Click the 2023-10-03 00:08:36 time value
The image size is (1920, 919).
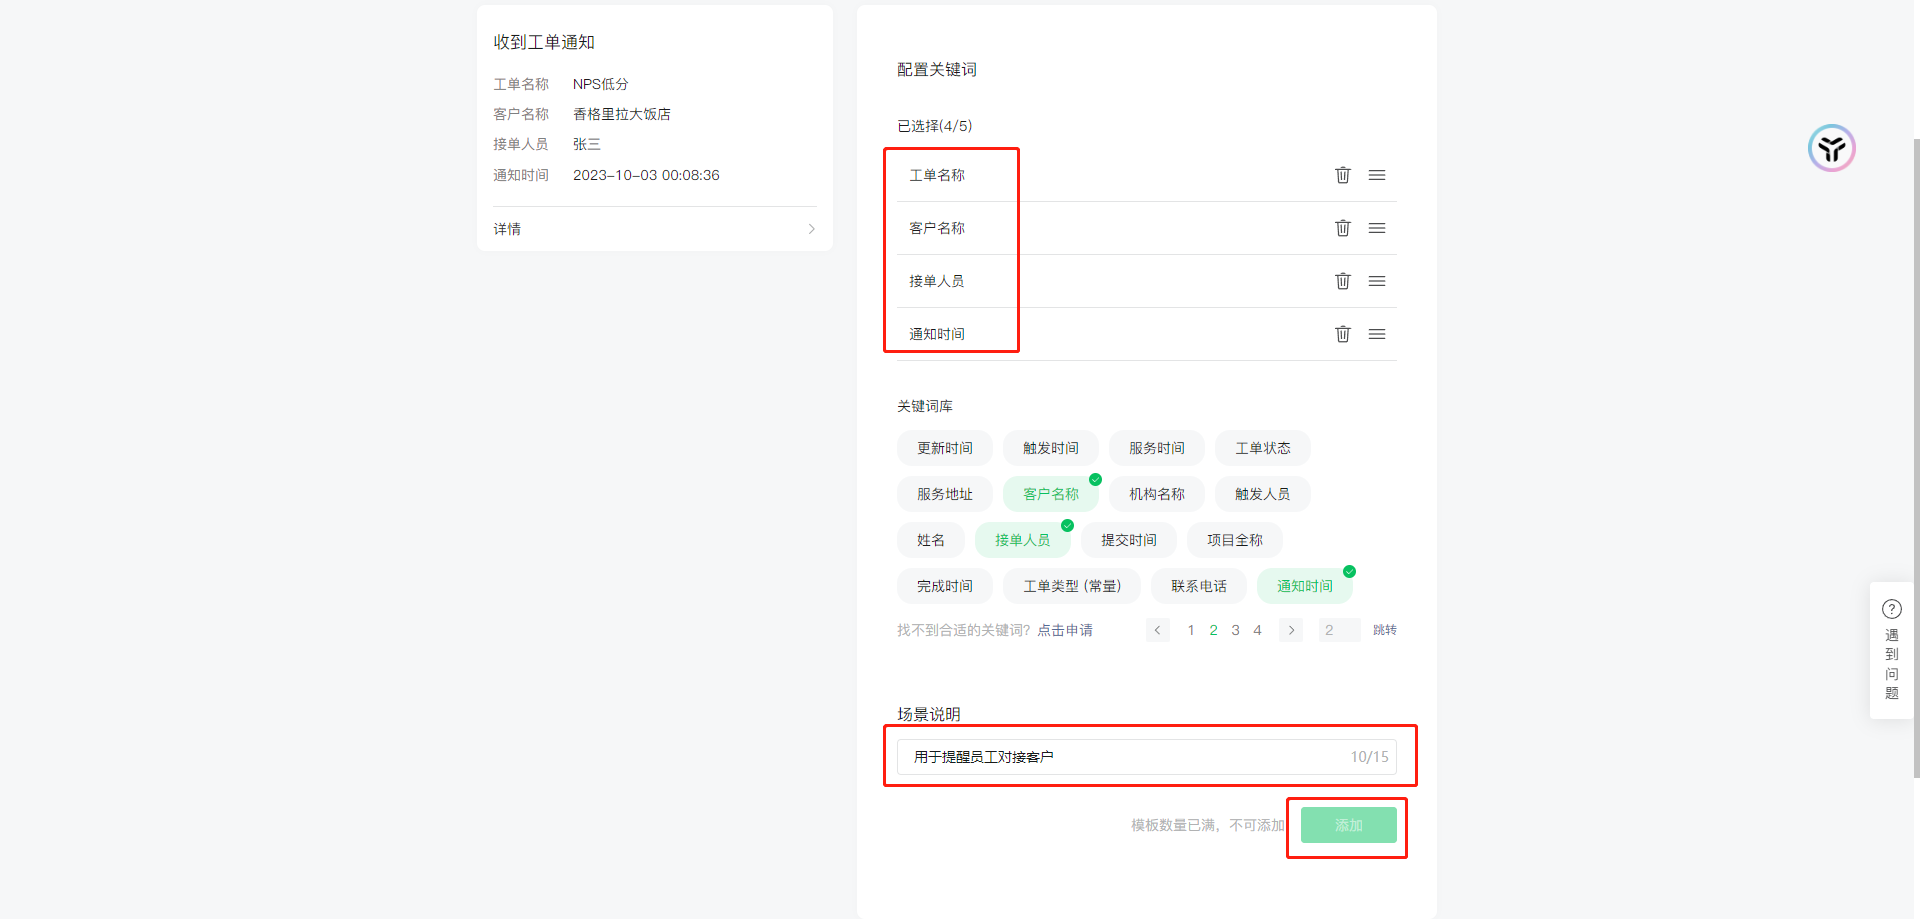pyautogui.click(x=646, y=175)
